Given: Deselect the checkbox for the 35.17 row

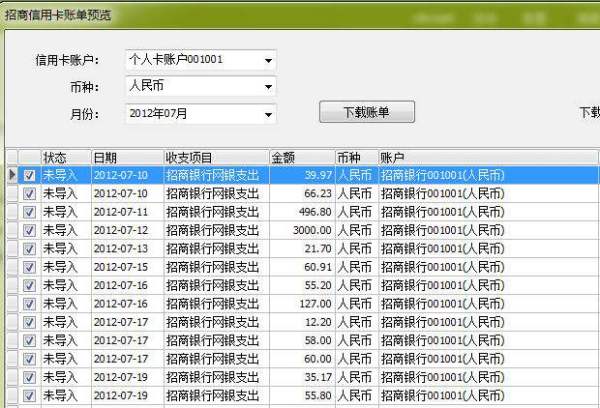Looking at the screenshot, I should tap(29, 377).
